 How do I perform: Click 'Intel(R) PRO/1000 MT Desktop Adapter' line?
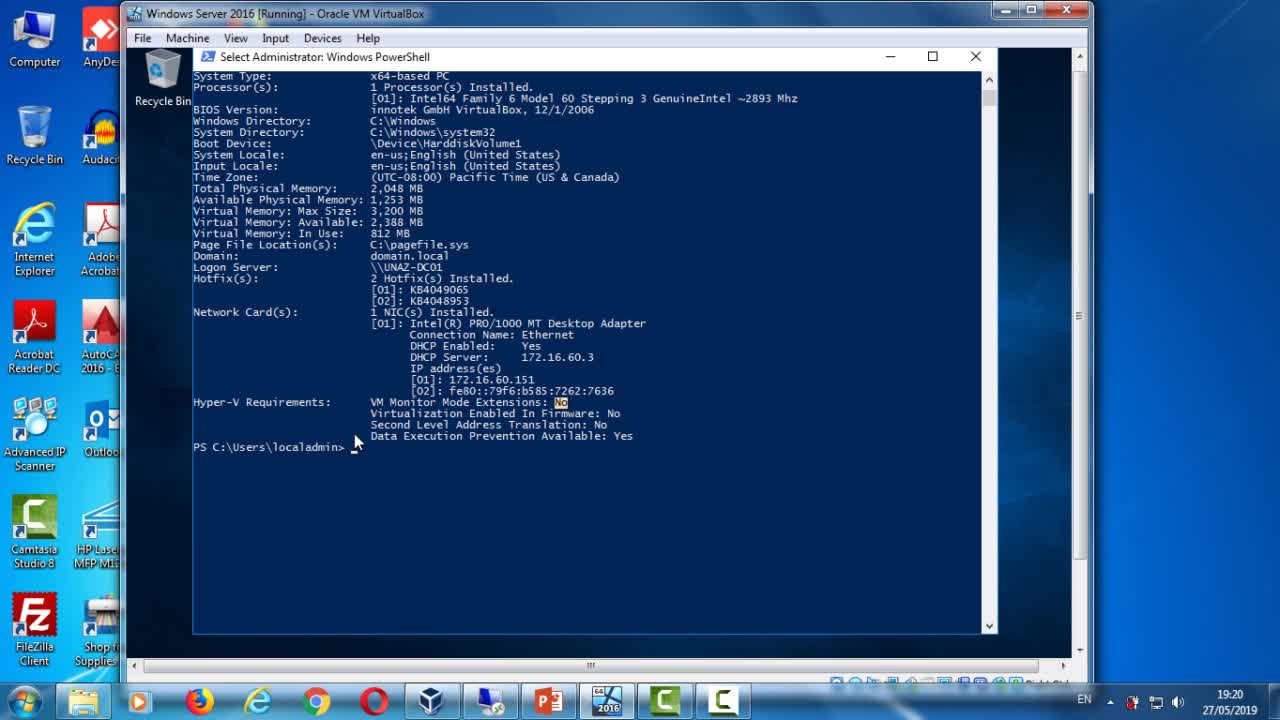[528, 323]
